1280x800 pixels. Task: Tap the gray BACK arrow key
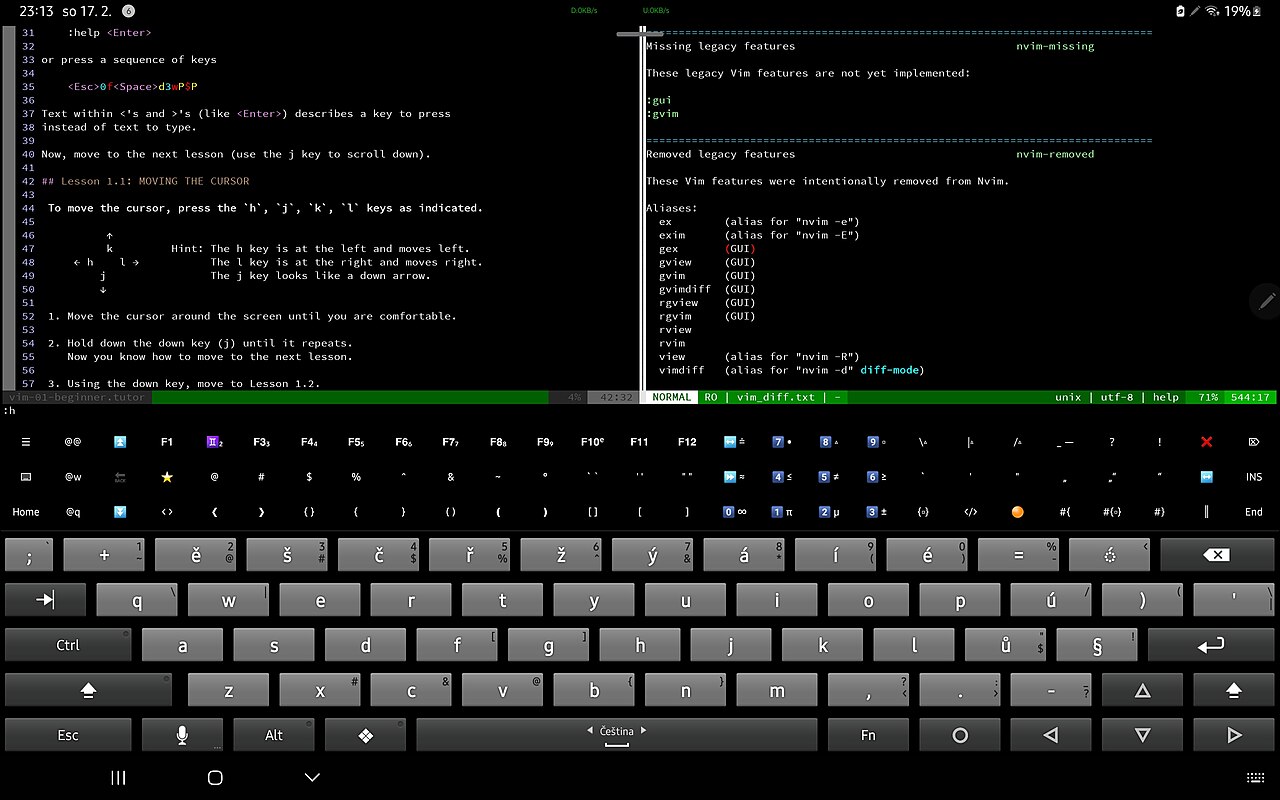click(120, 477)
